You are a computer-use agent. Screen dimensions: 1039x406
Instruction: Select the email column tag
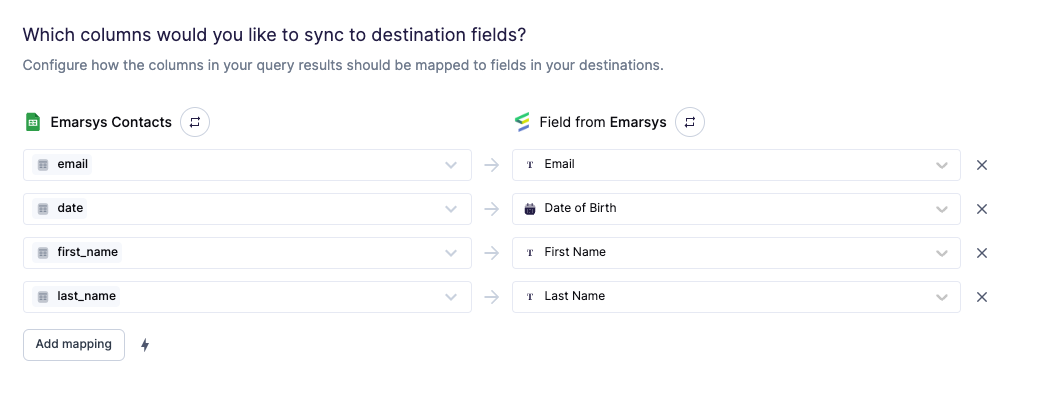coord(62,164)
